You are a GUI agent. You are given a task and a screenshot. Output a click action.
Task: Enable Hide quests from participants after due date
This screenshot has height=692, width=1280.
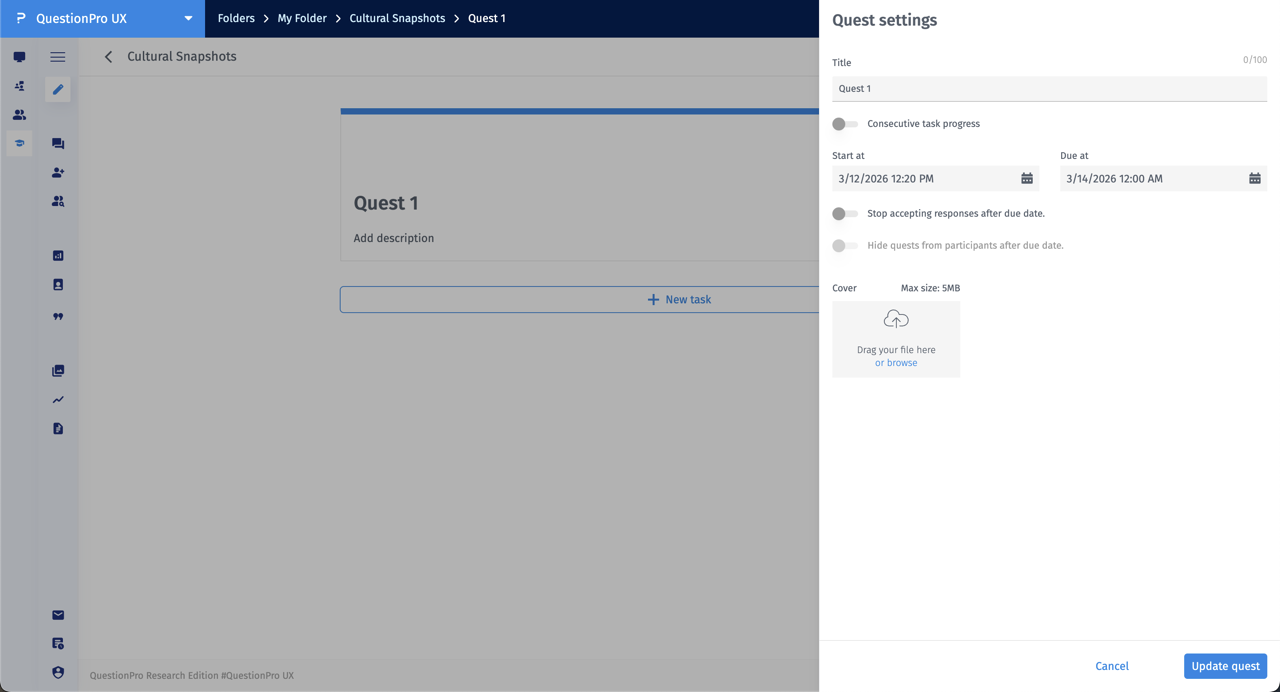coord(844,245)
